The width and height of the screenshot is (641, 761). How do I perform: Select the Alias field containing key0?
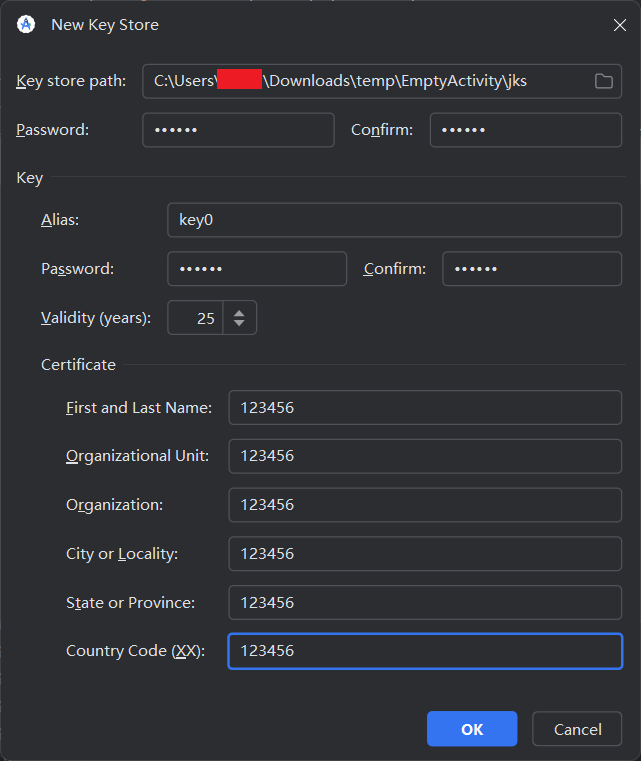point(394,220)
